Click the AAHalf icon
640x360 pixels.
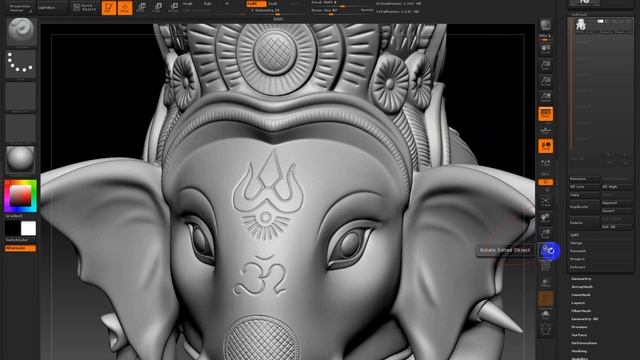pos(545,97)
